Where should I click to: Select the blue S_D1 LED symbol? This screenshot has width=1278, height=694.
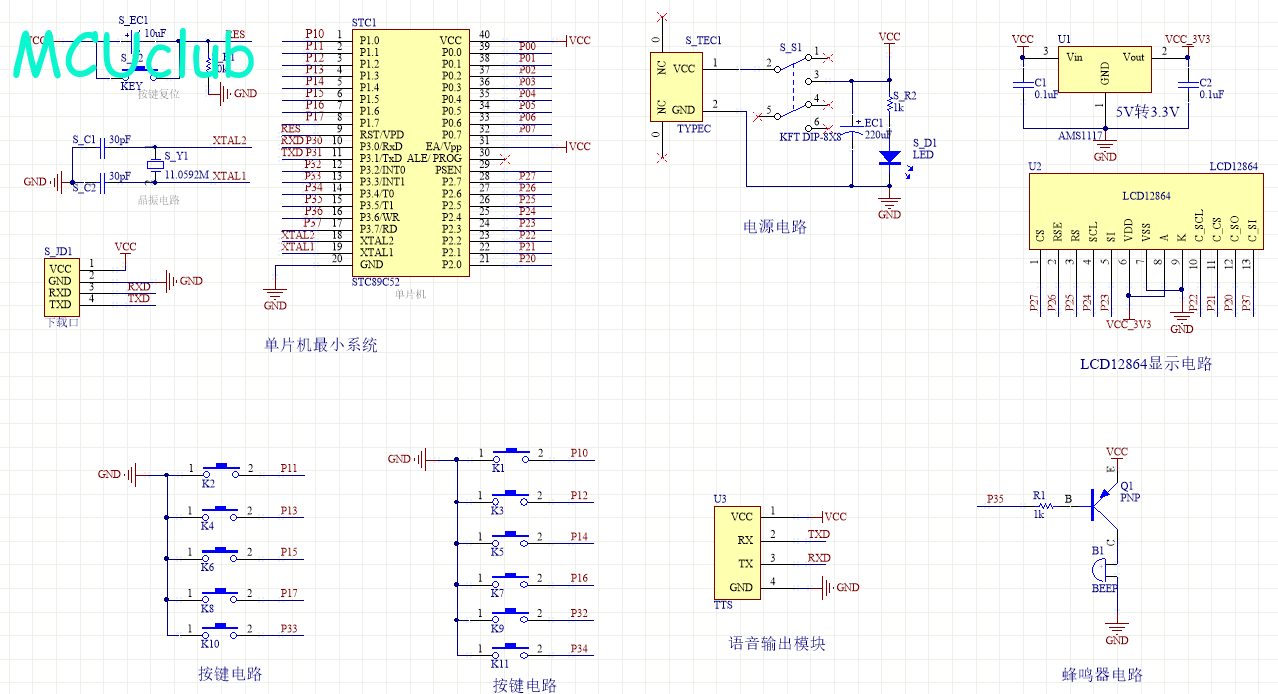pos(889,157)
